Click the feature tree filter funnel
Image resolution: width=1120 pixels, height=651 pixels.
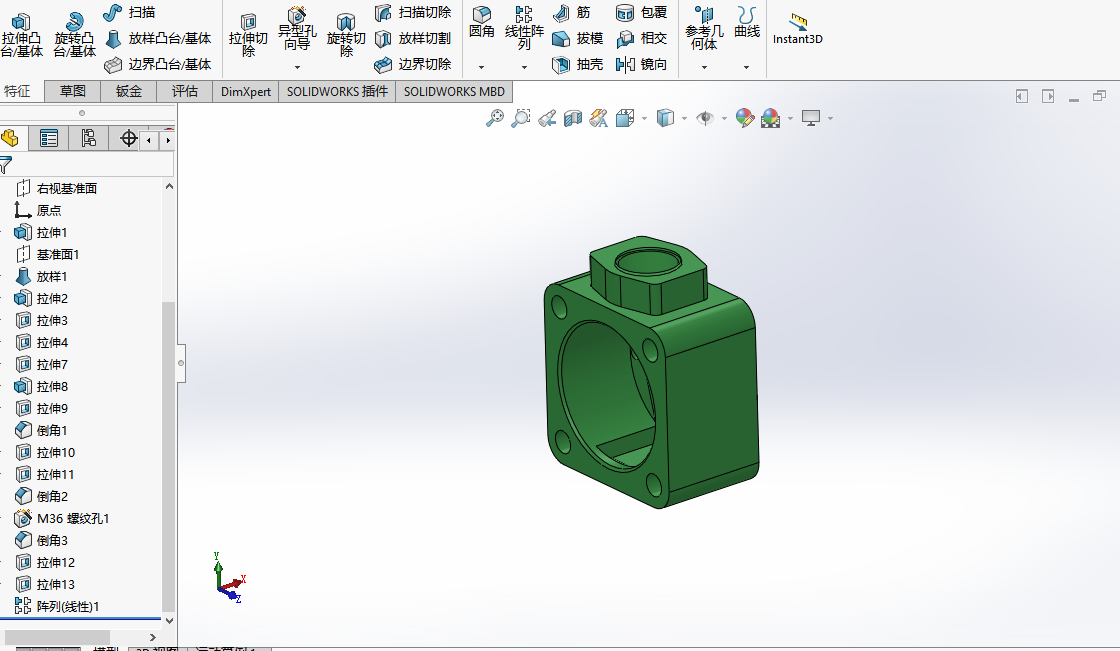click(6, 165)
